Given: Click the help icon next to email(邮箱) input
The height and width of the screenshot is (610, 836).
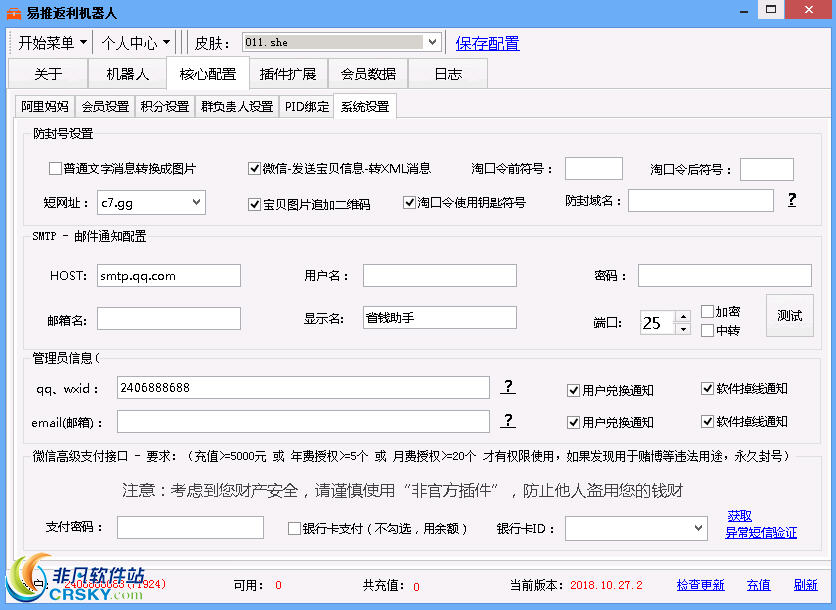Looking at the screenshot, I should [507, 421].
